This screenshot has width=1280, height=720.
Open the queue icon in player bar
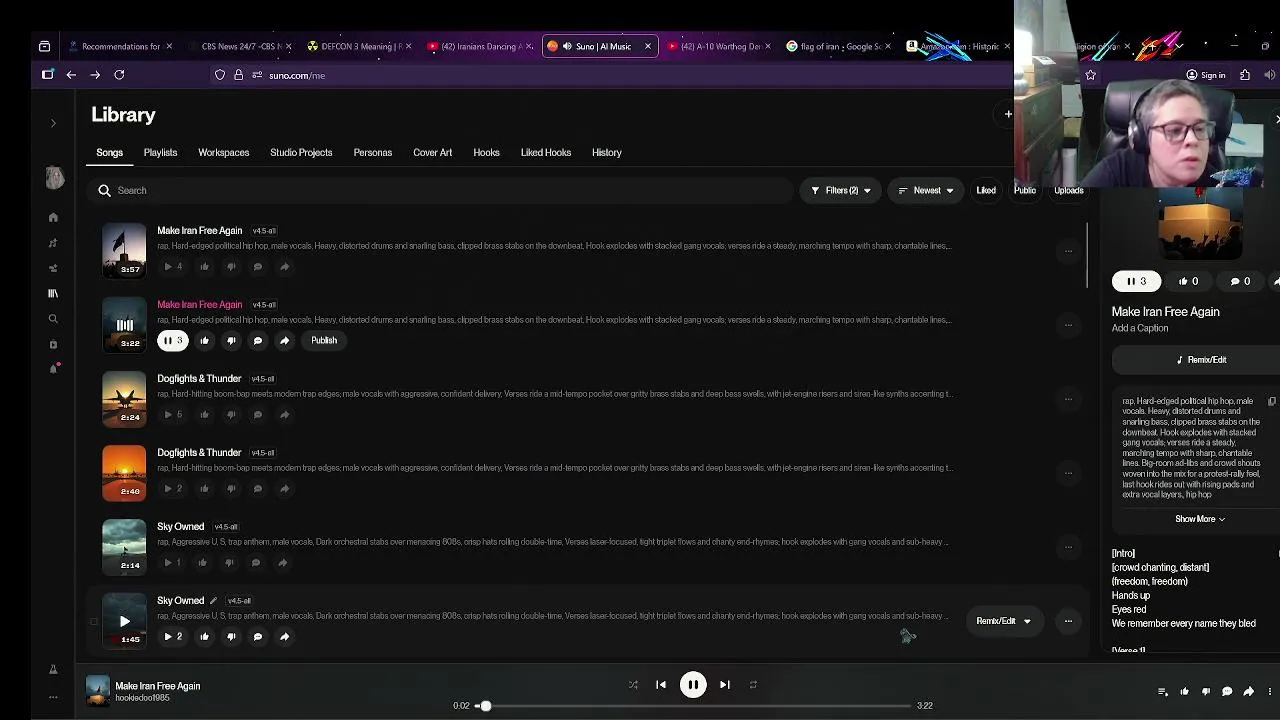tap(1163, 691)
